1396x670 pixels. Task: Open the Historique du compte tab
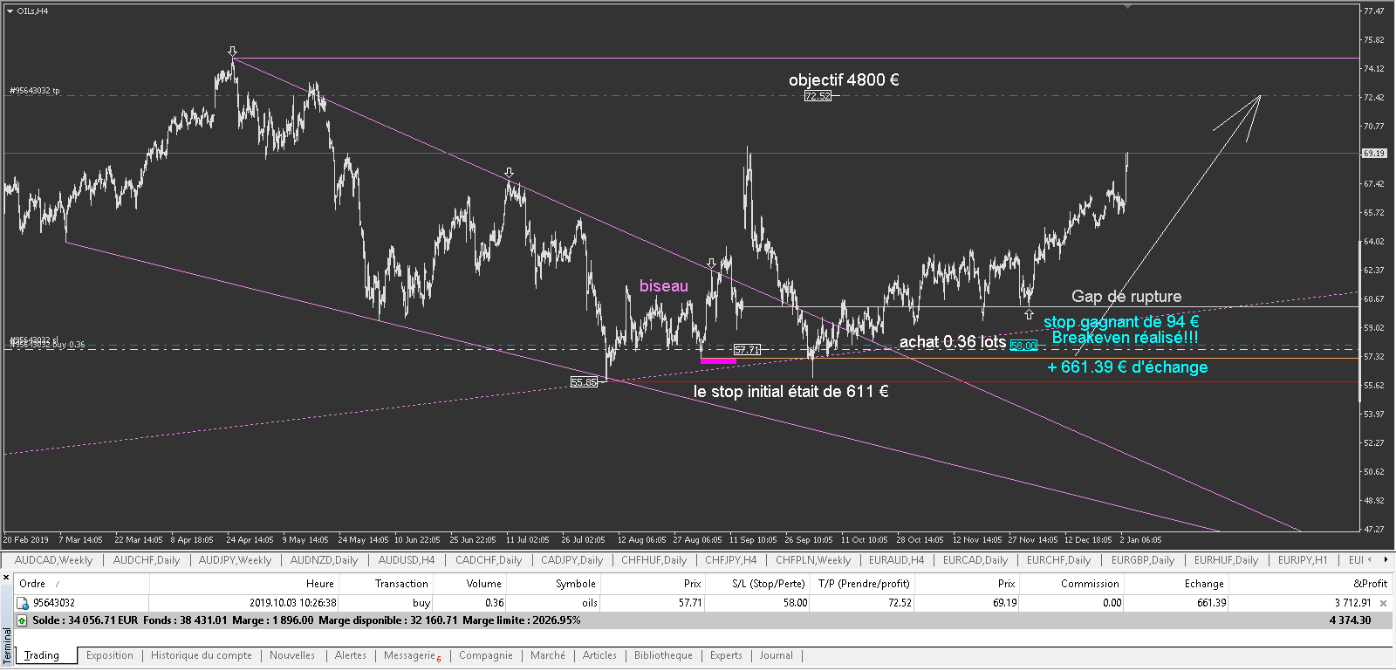click(x=201, y=655)
